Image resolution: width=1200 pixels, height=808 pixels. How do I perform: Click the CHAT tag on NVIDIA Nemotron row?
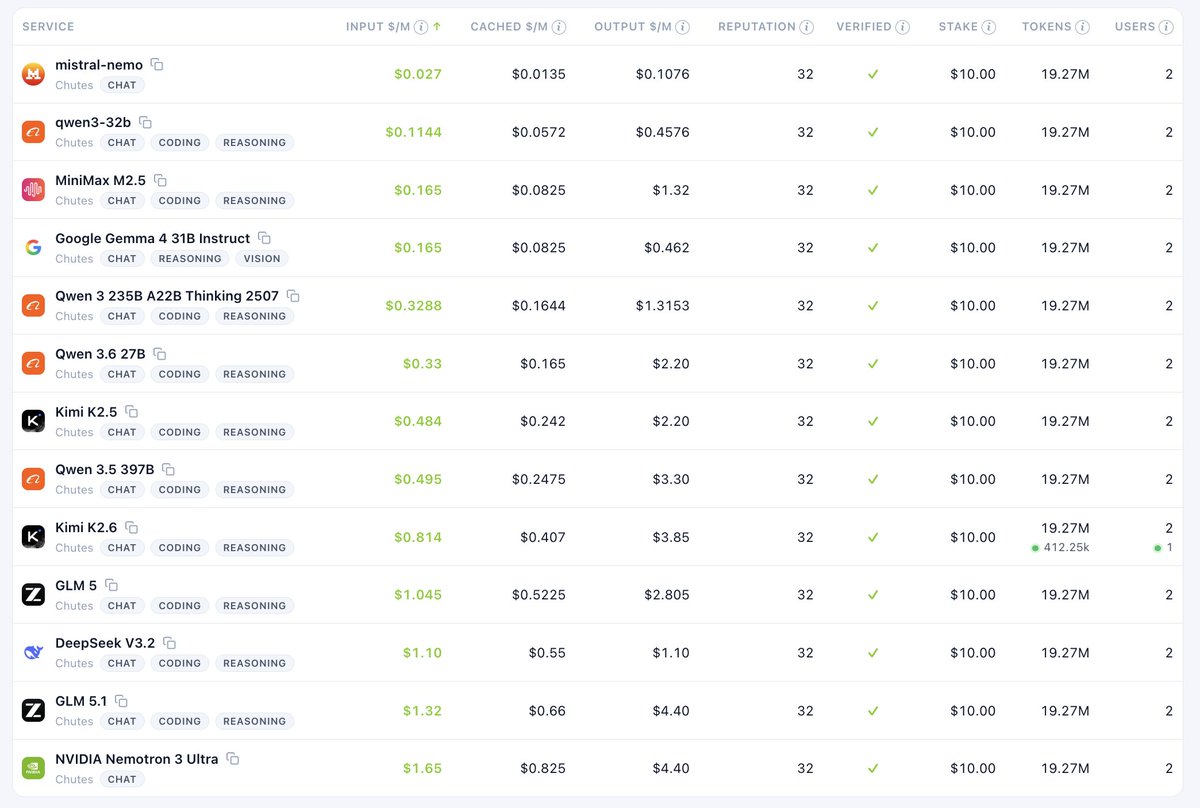pos(122,779)
